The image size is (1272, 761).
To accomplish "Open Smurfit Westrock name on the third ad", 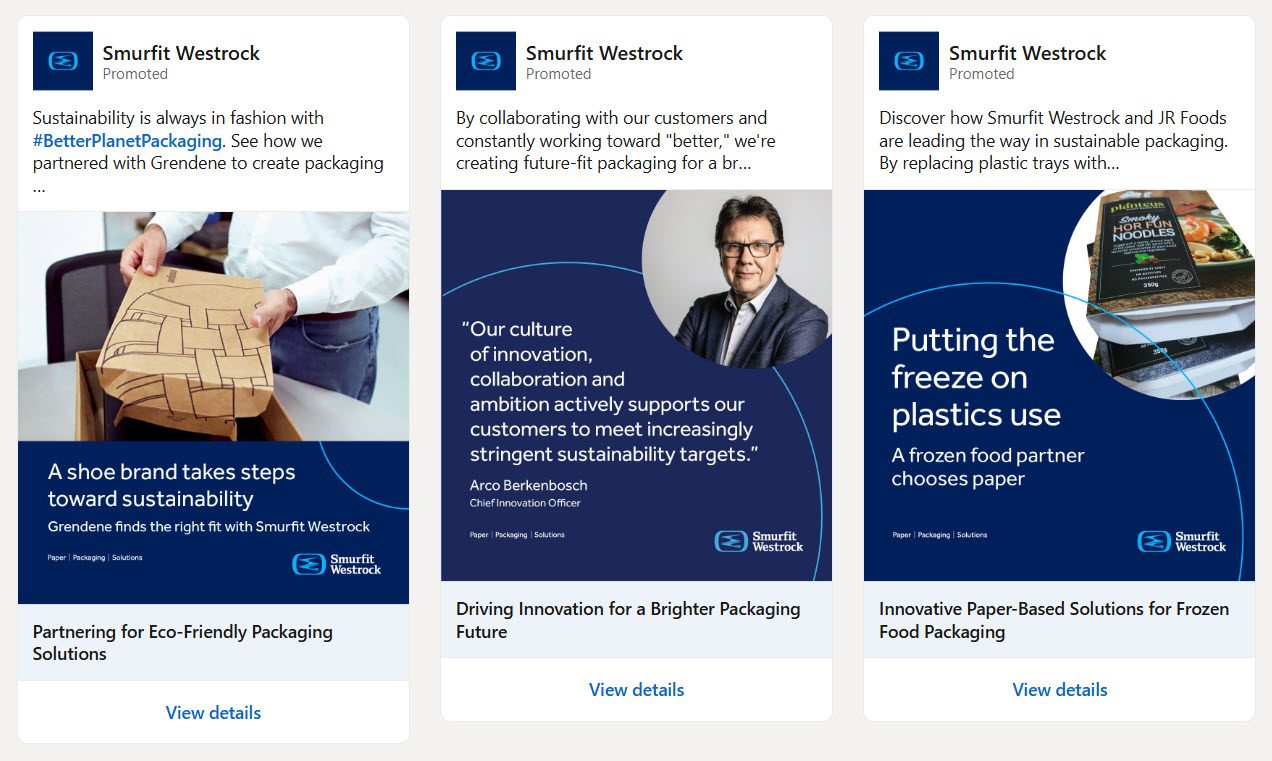I will click(1027, 53).
